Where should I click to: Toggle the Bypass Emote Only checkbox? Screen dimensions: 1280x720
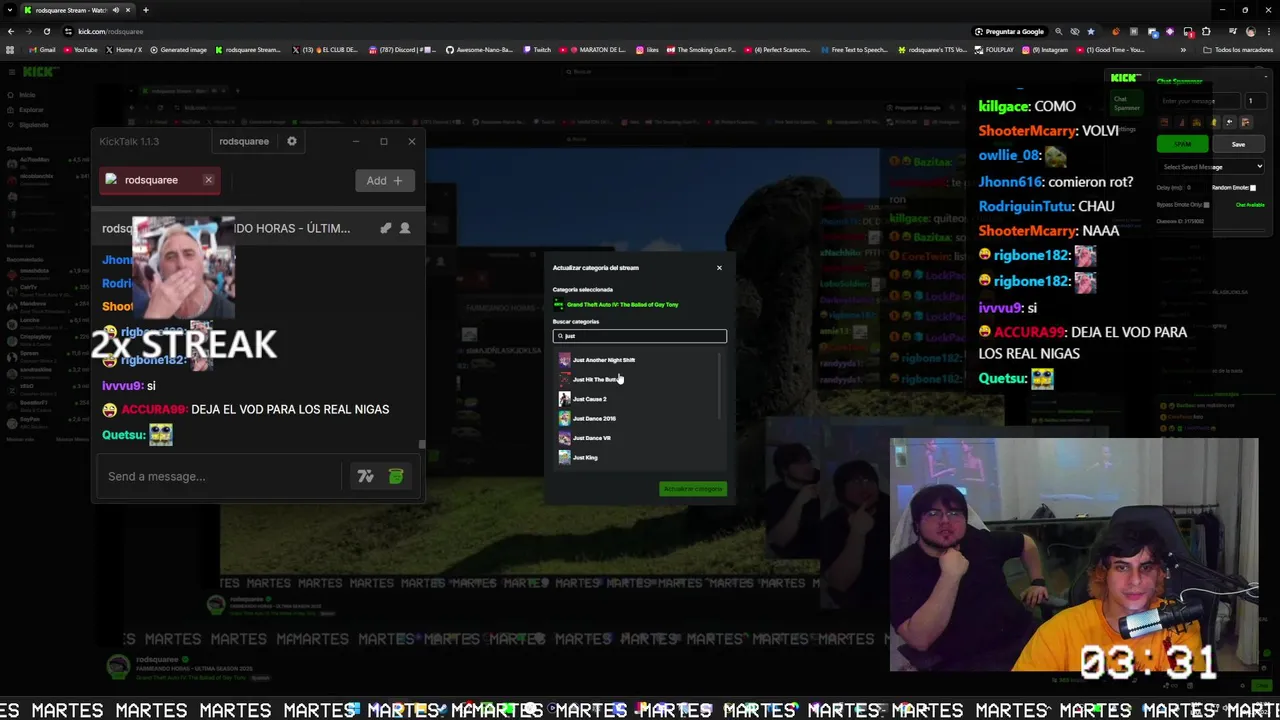1206,205
